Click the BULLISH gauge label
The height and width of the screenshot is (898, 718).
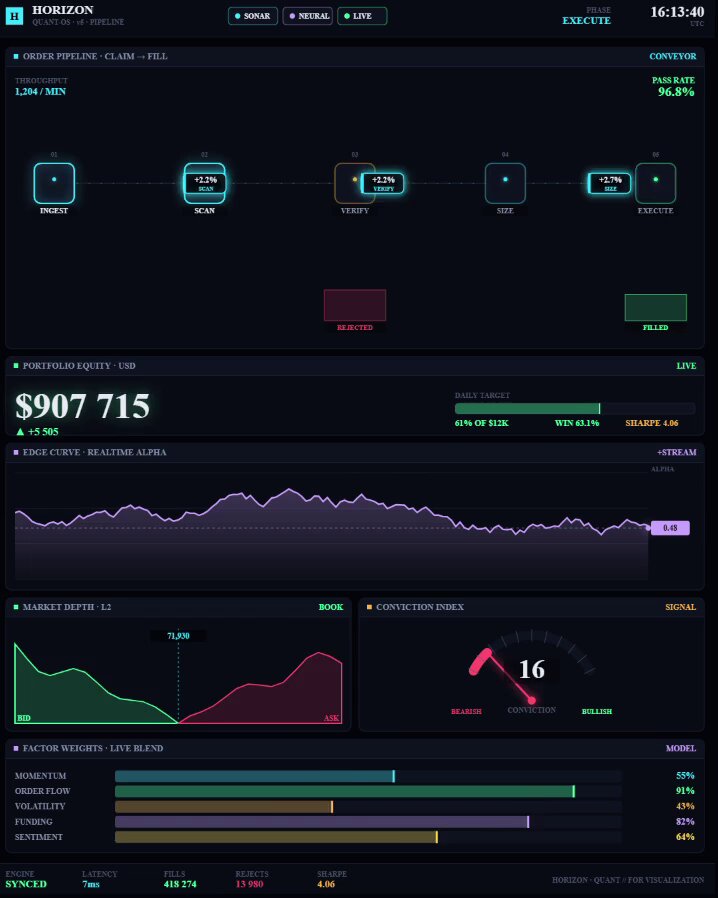(597, 711)
